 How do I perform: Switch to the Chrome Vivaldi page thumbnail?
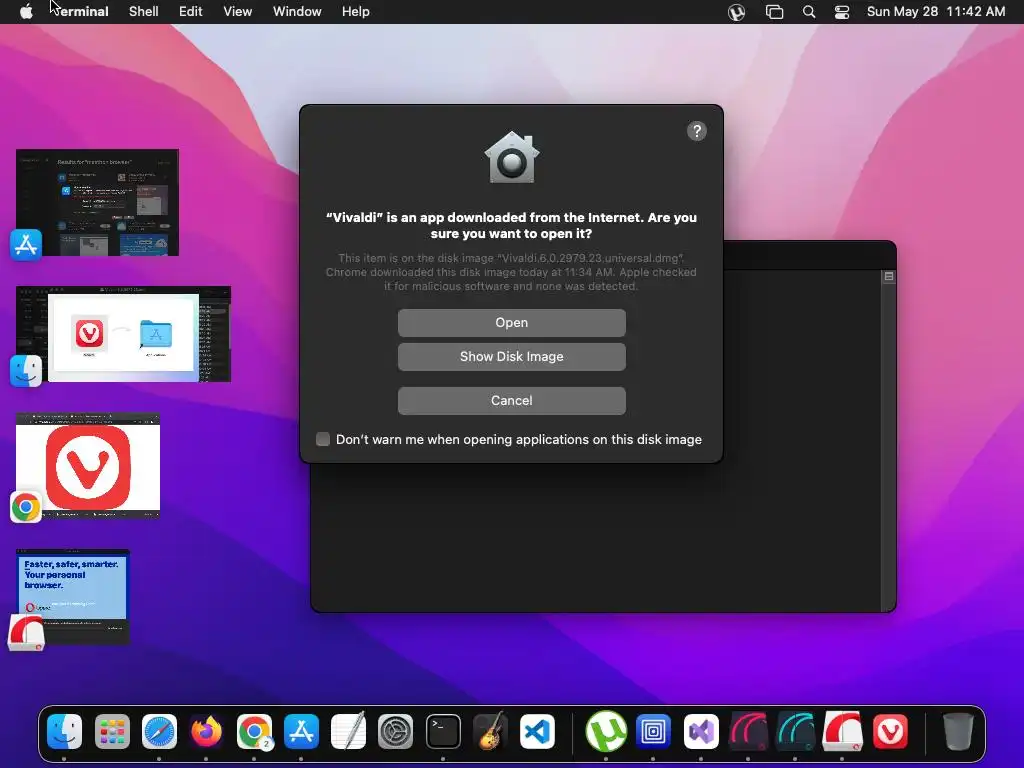88,466
